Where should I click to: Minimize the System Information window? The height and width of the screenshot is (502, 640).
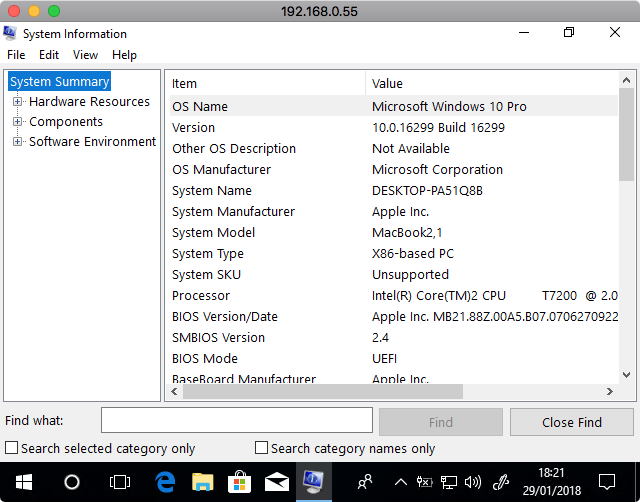point(524,33)
